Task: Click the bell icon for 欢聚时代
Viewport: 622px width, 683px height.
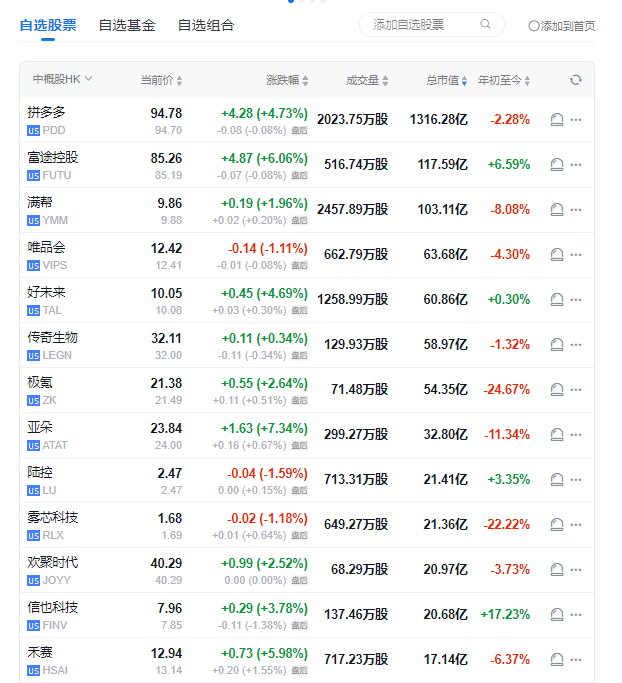Action: 557,570
